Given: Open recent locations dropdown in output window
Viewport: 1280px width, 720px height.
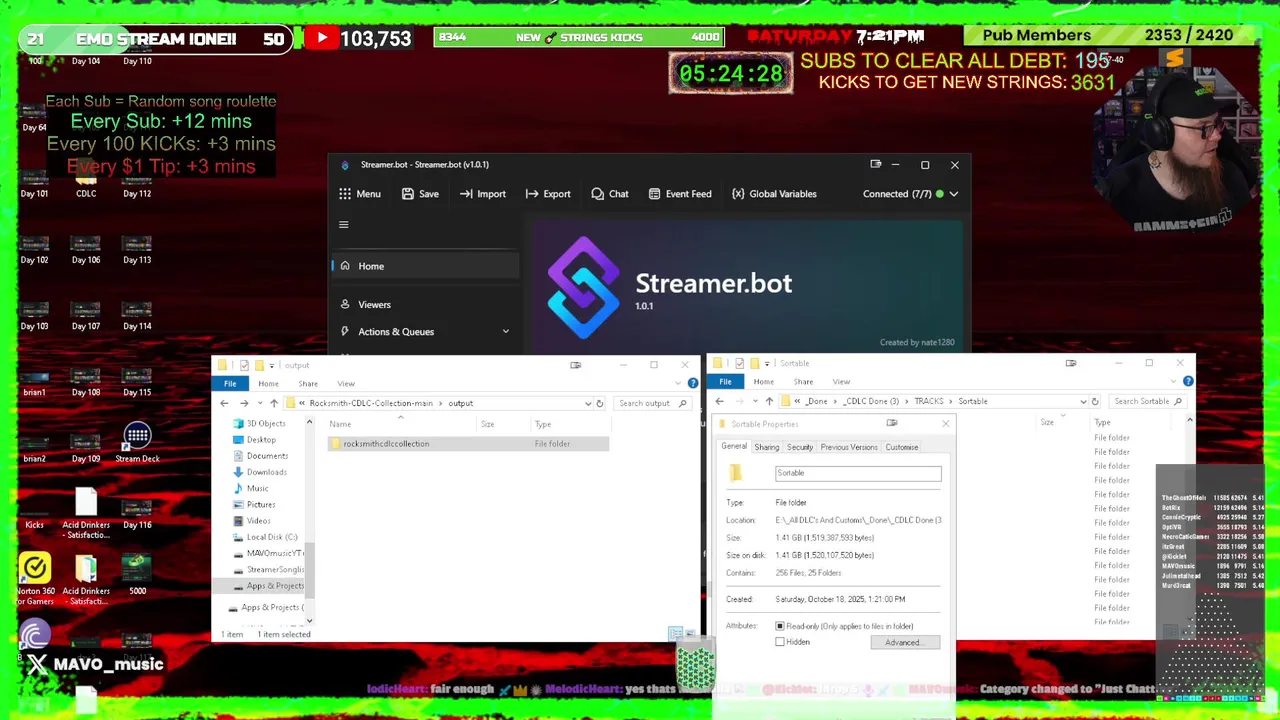Looking at the screenshot, I should (x=258, y=403).
